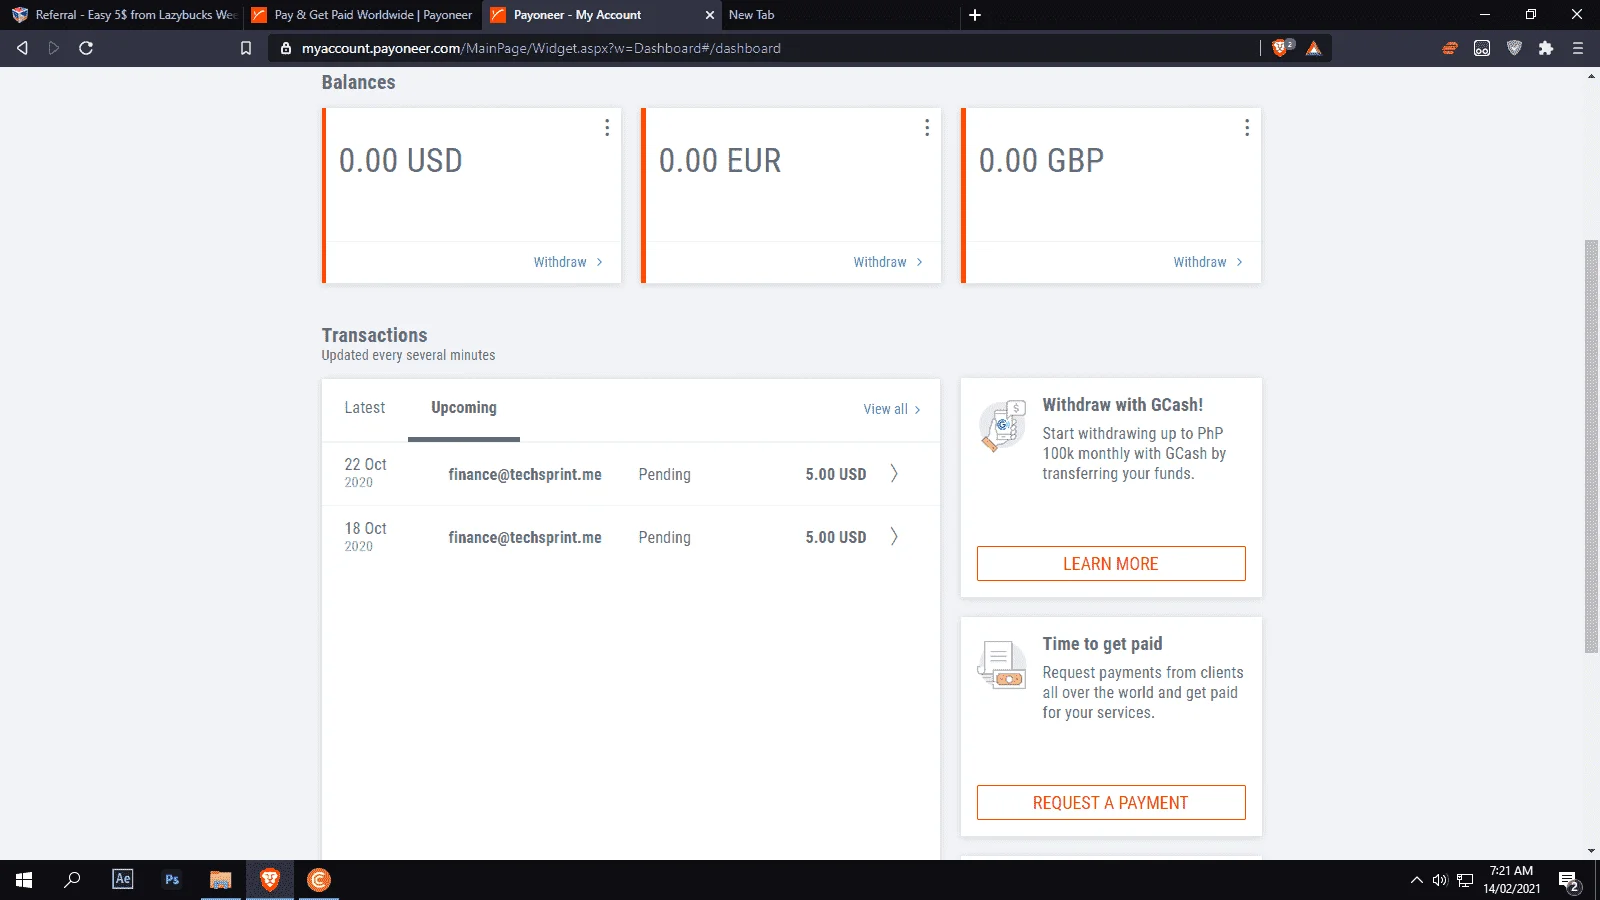The height and width of the screenshot is (900, 1600).
Task: Click the Time to get paid icon
Action: 1003,666
